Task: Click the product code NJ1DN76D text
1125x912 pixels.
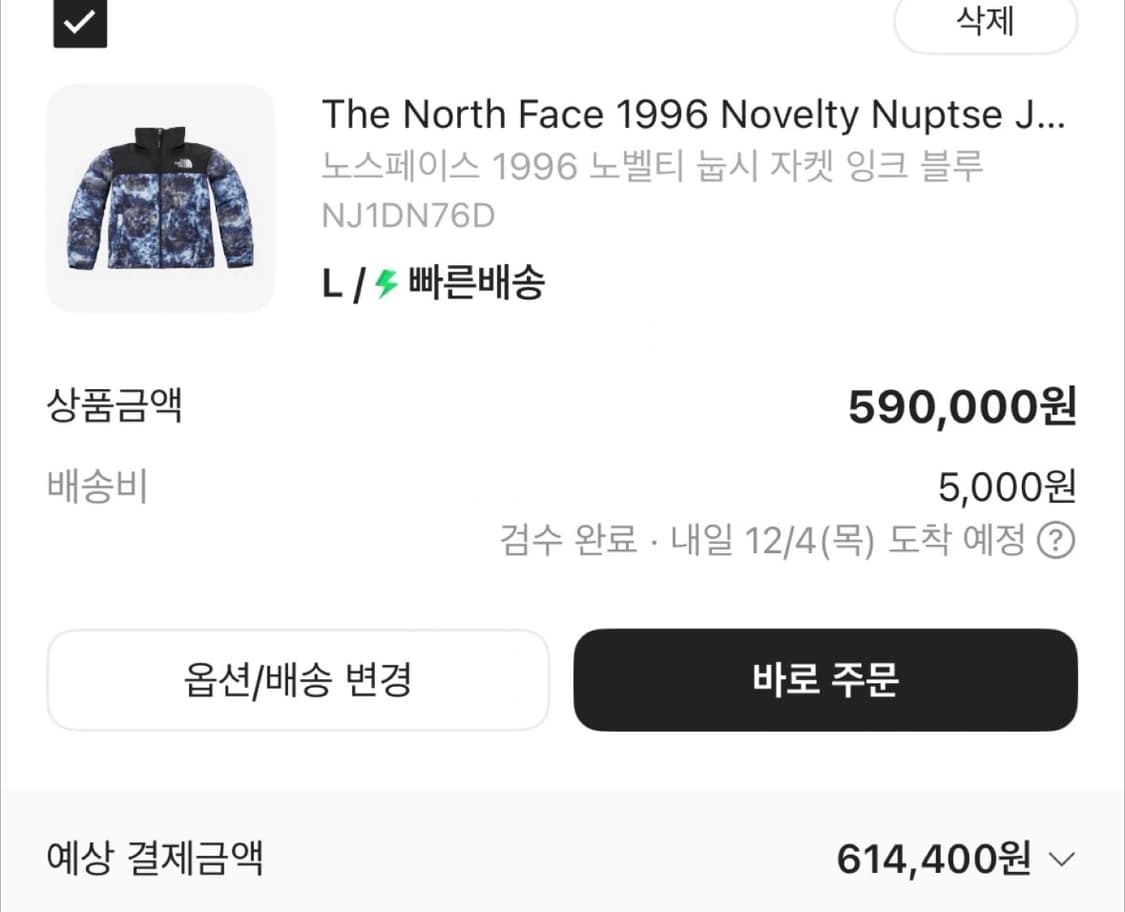Action: point(408,215)
